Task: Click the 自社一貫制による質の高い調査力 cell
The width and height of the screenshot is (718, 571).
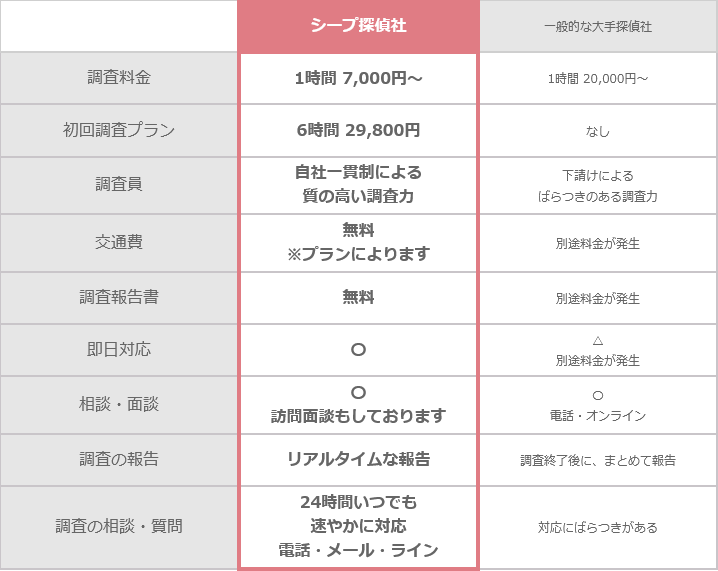Action: (358, 185)
